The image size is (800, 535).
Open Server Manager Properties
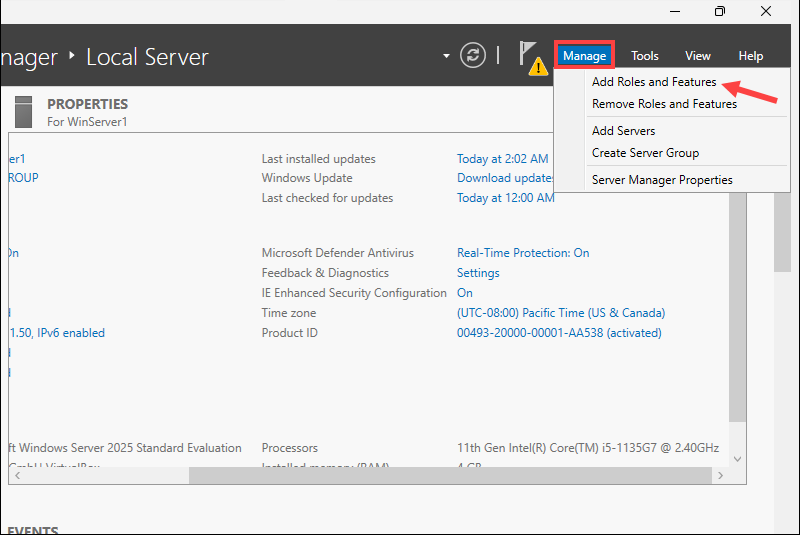[x=662, y=180]
